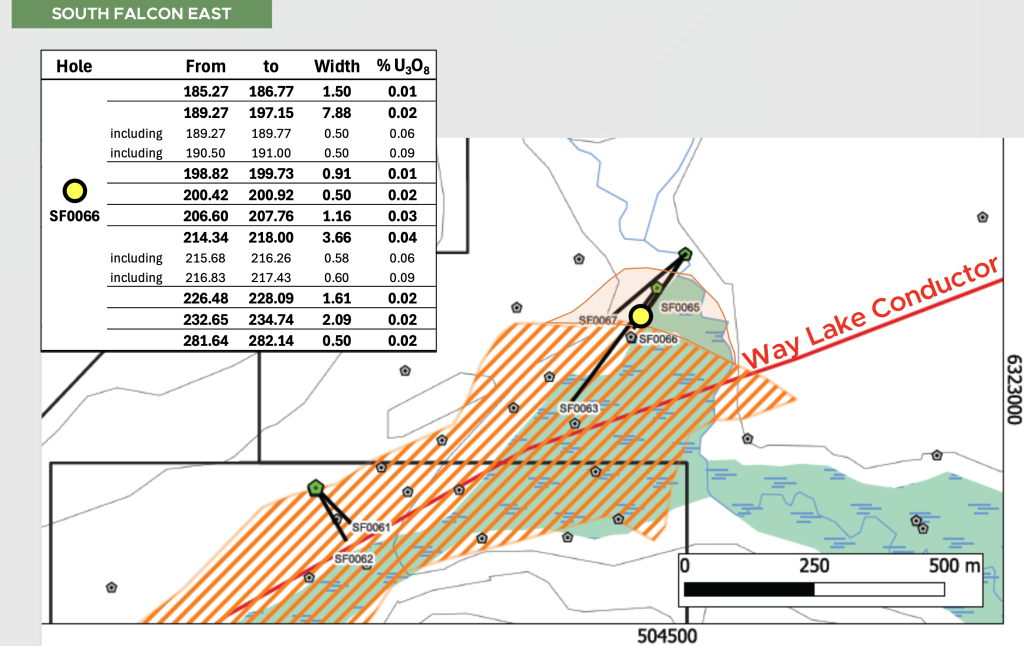1024x646 pixels.
Task: Click the yellow circle marker on the map
Action: click(641, 316)
